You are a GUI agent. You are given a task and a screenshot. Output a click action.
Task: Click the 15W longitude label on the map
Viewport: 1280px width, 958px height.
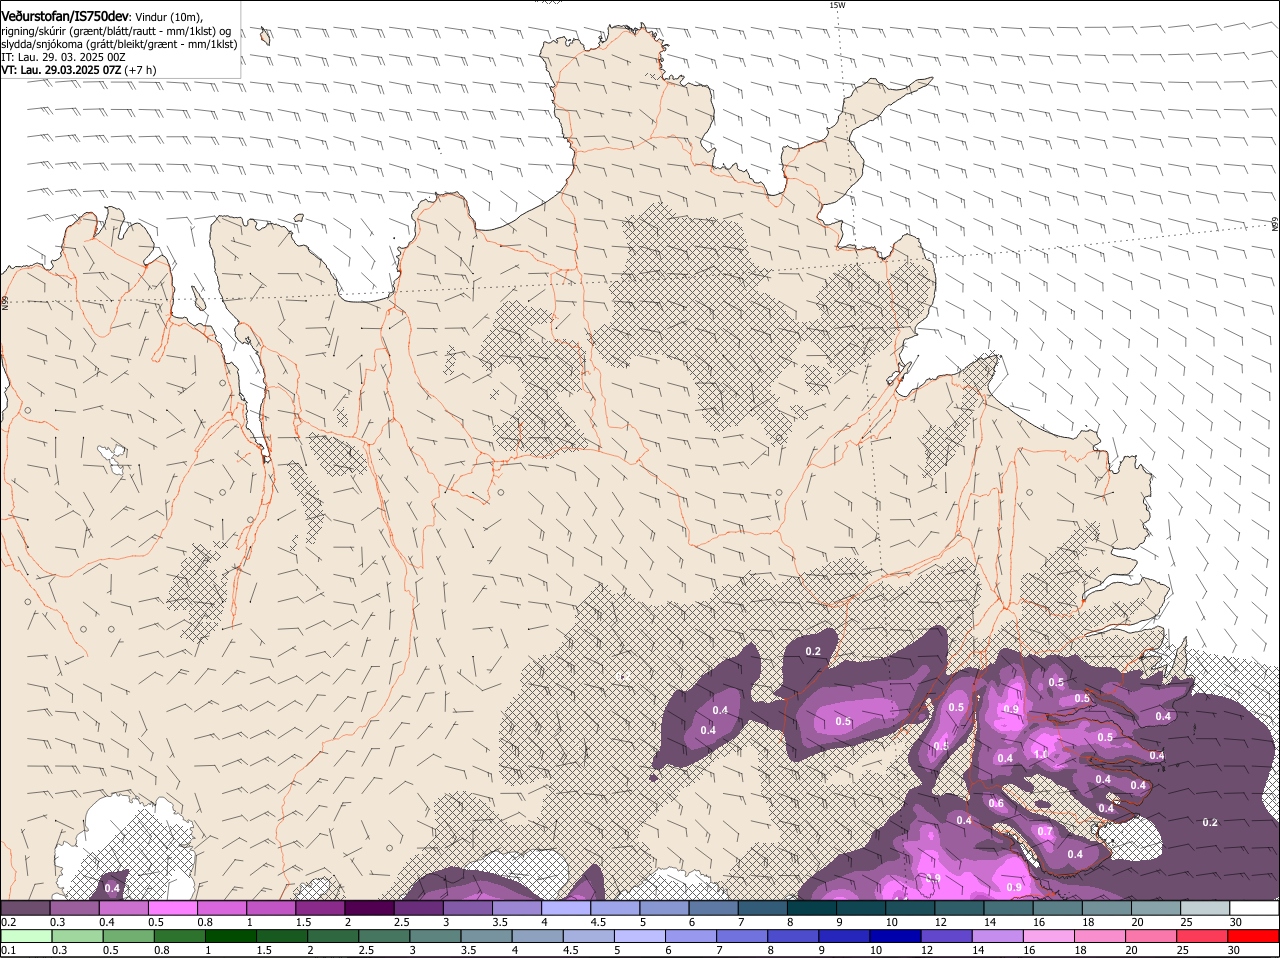click(x=837, y=5)
